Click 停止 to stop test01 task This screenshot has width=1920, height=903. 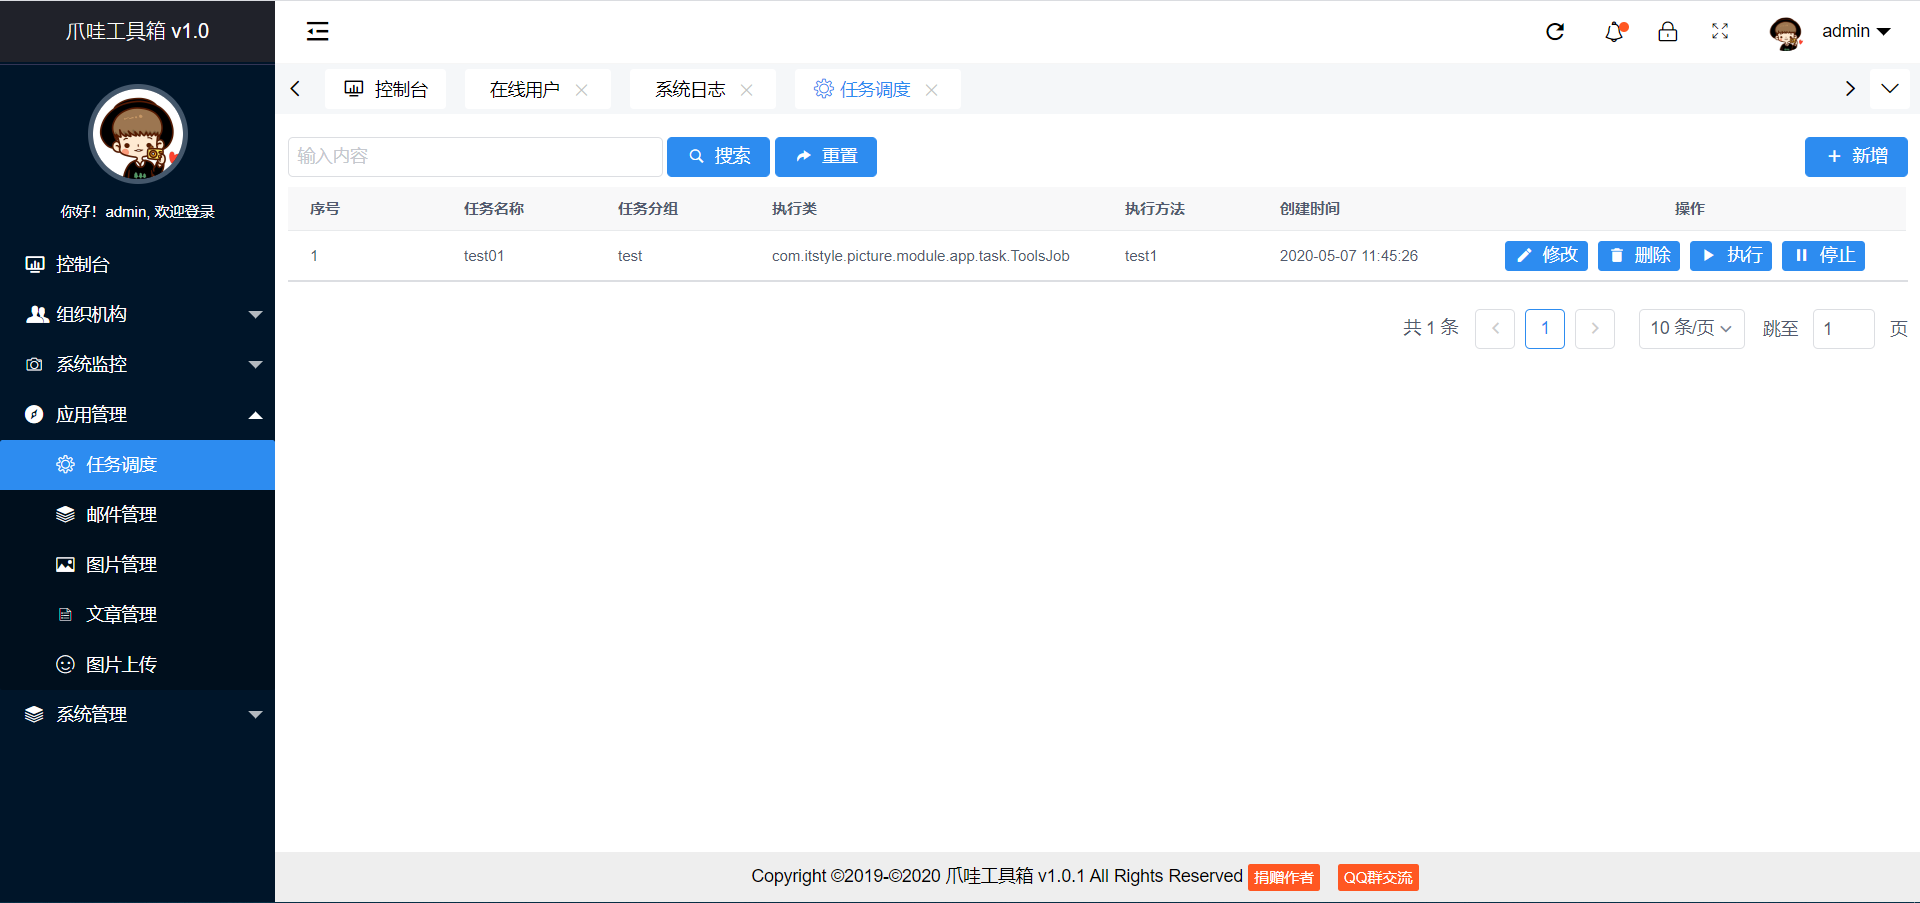click(1822, 256)
